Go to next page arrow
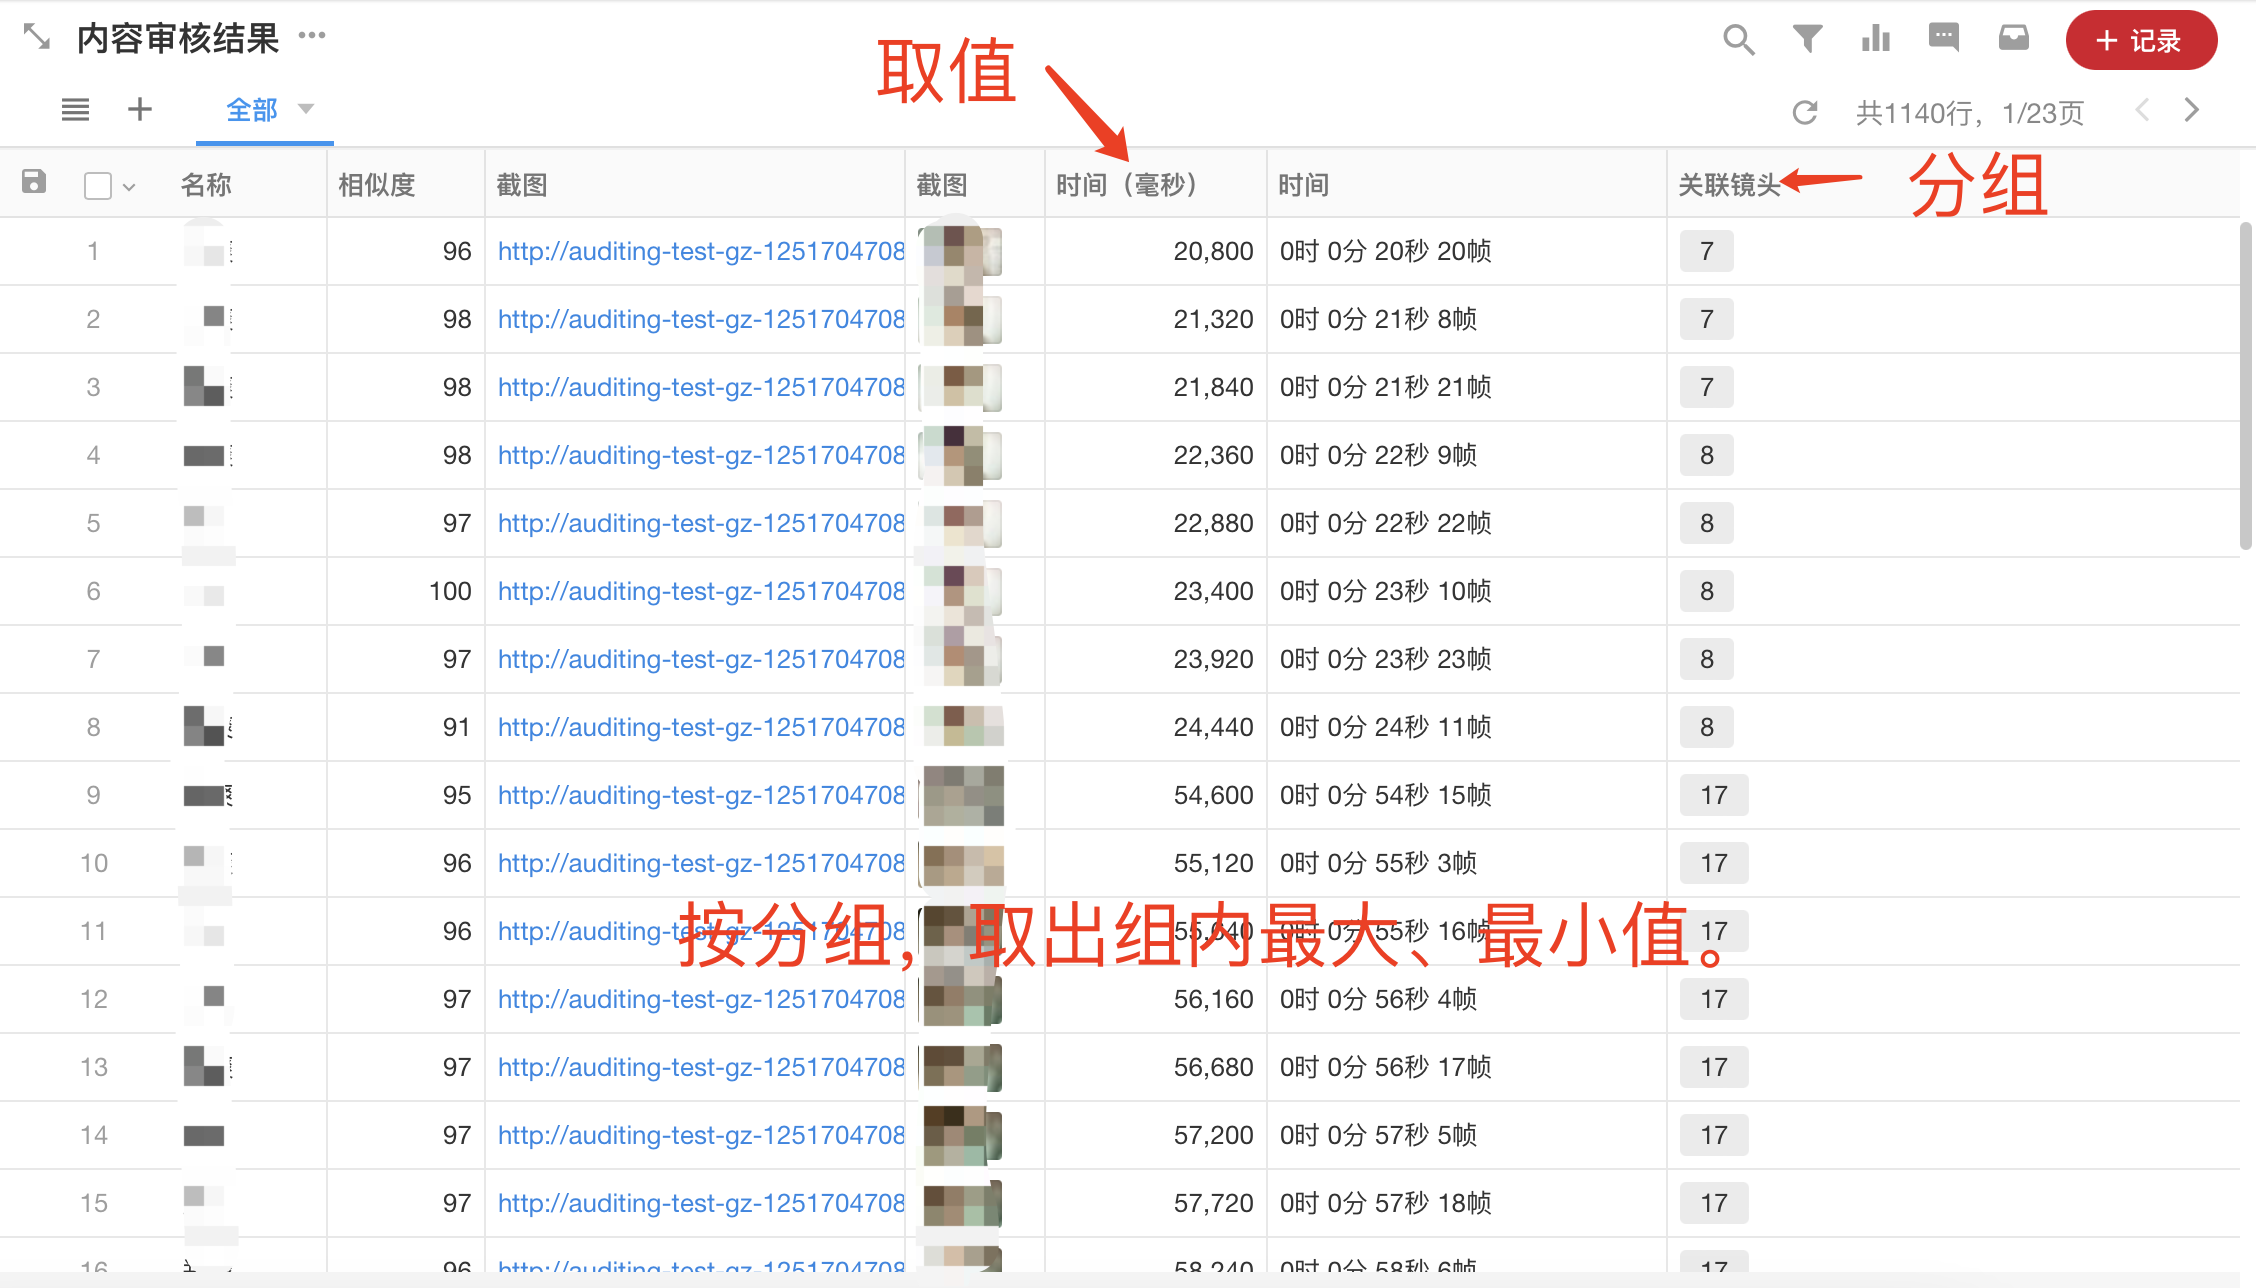2256x1288 pixels. click(x=2191, y=110)
